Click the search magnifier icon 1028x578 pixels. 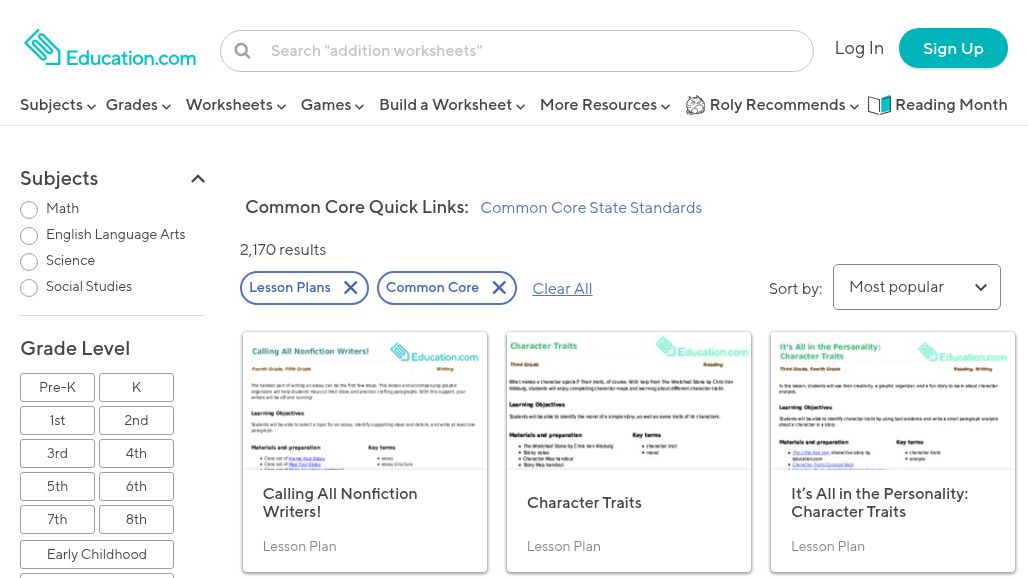[242, 51]
